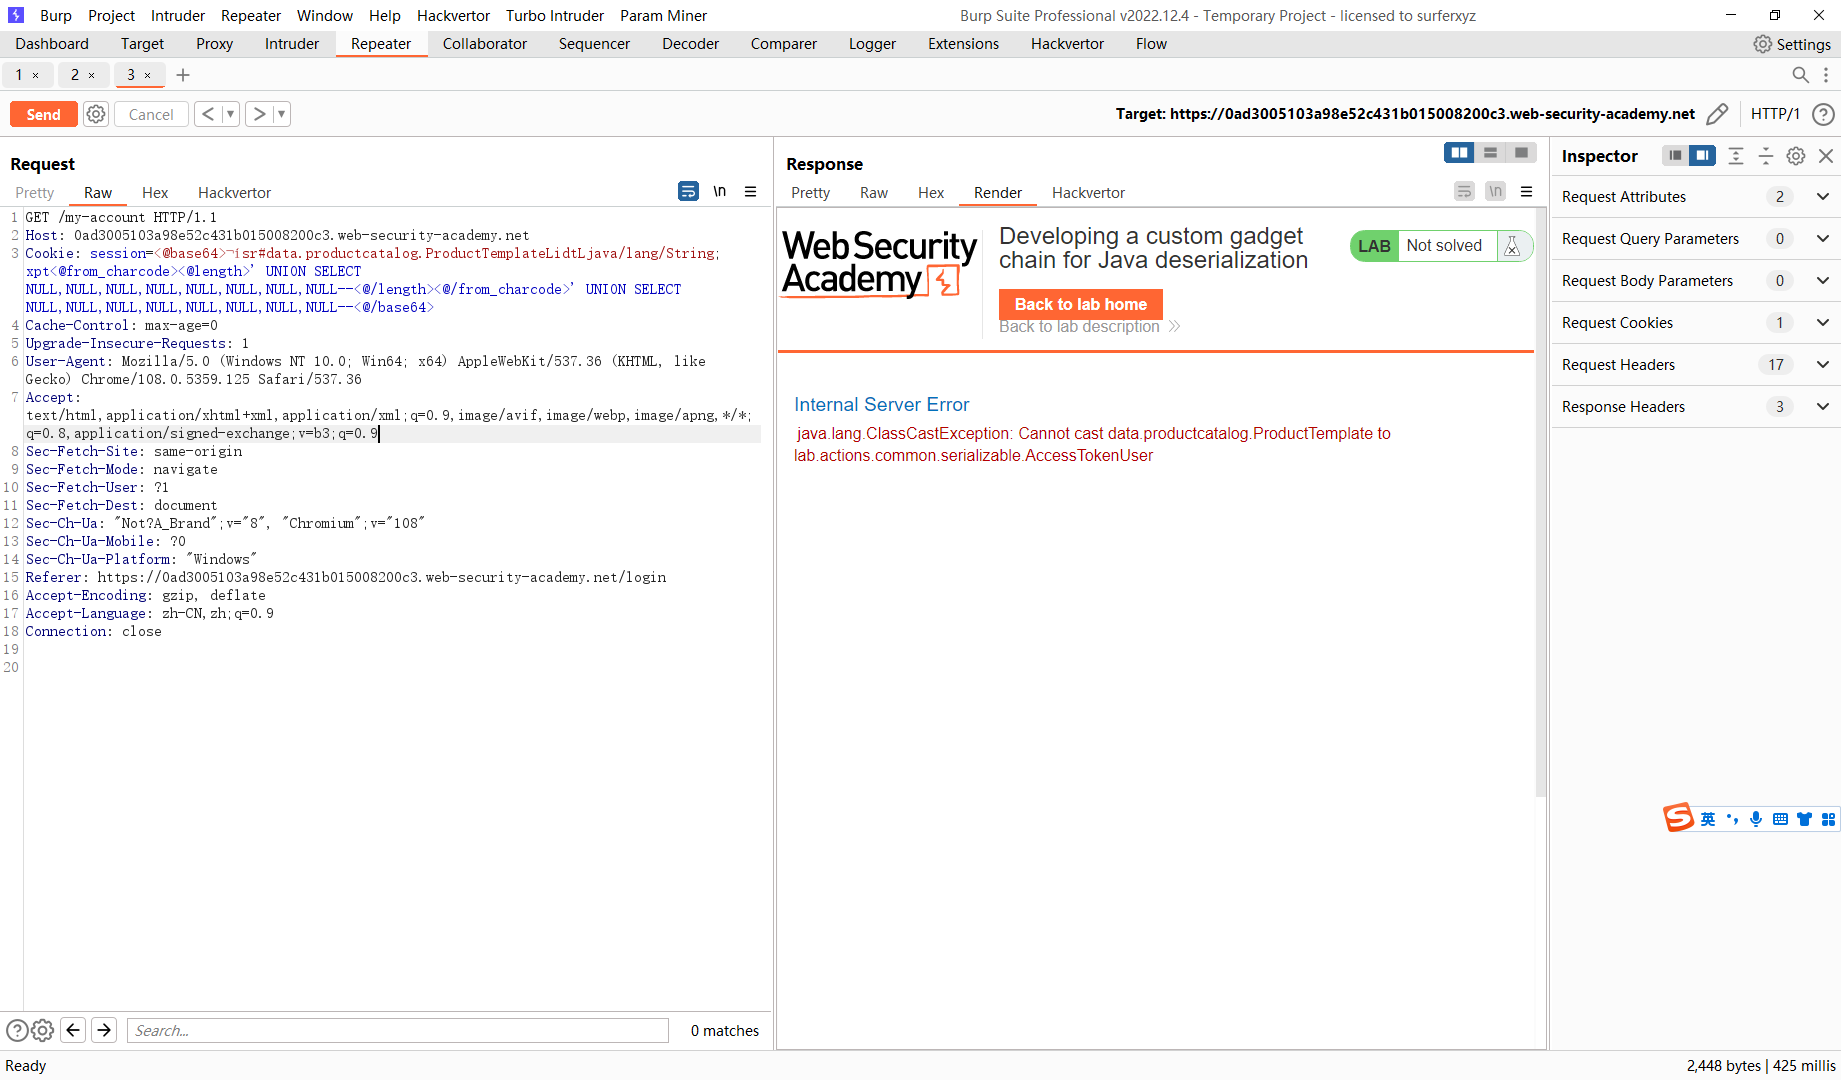
Task: Switch Request view to Hex
Action: 155,193
